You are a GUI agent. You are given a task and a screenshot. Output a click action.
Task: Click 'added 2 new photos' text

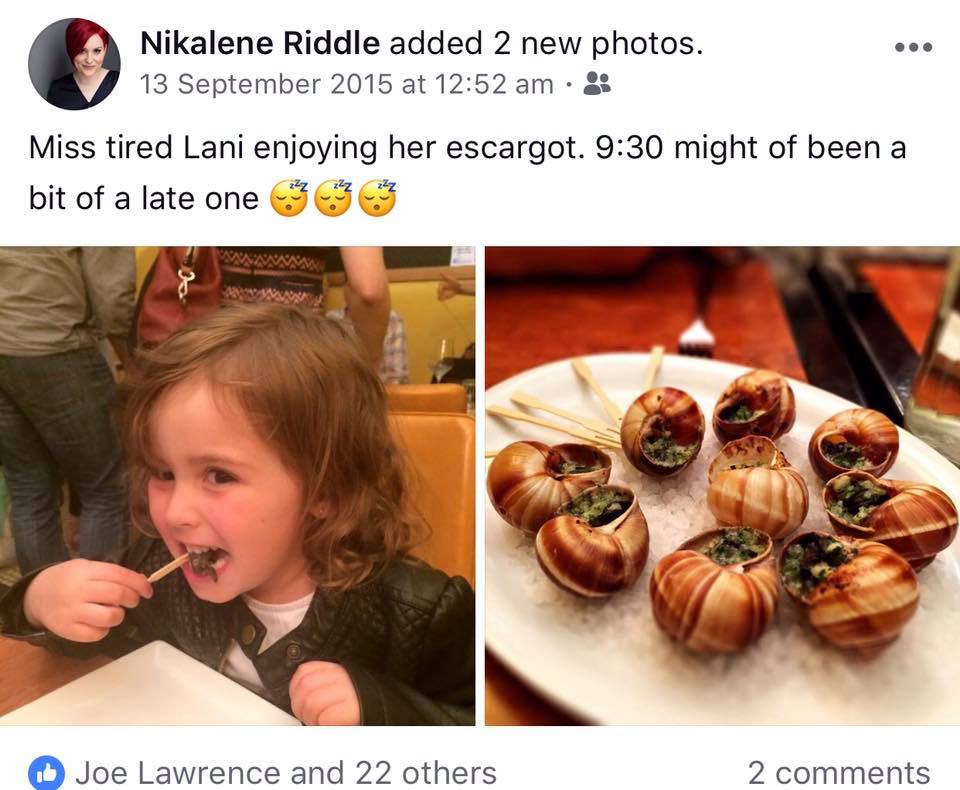click(x=546, y=43)
